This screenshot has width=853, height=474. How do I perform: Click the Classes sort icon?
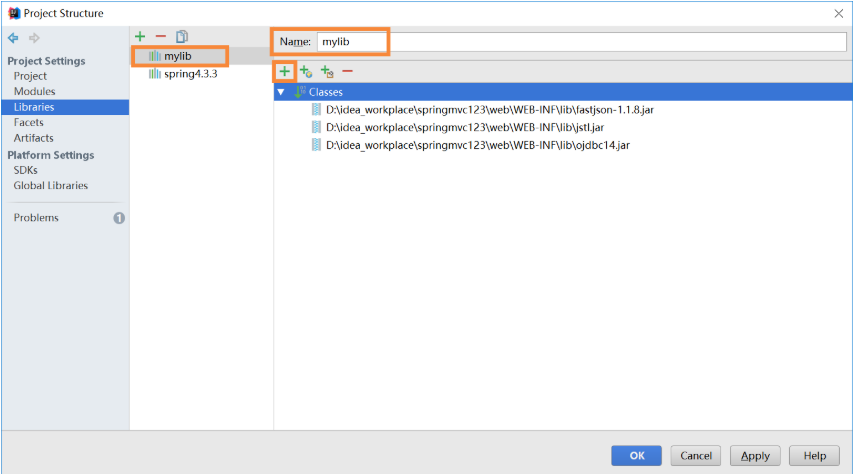[x=299, y=92]
